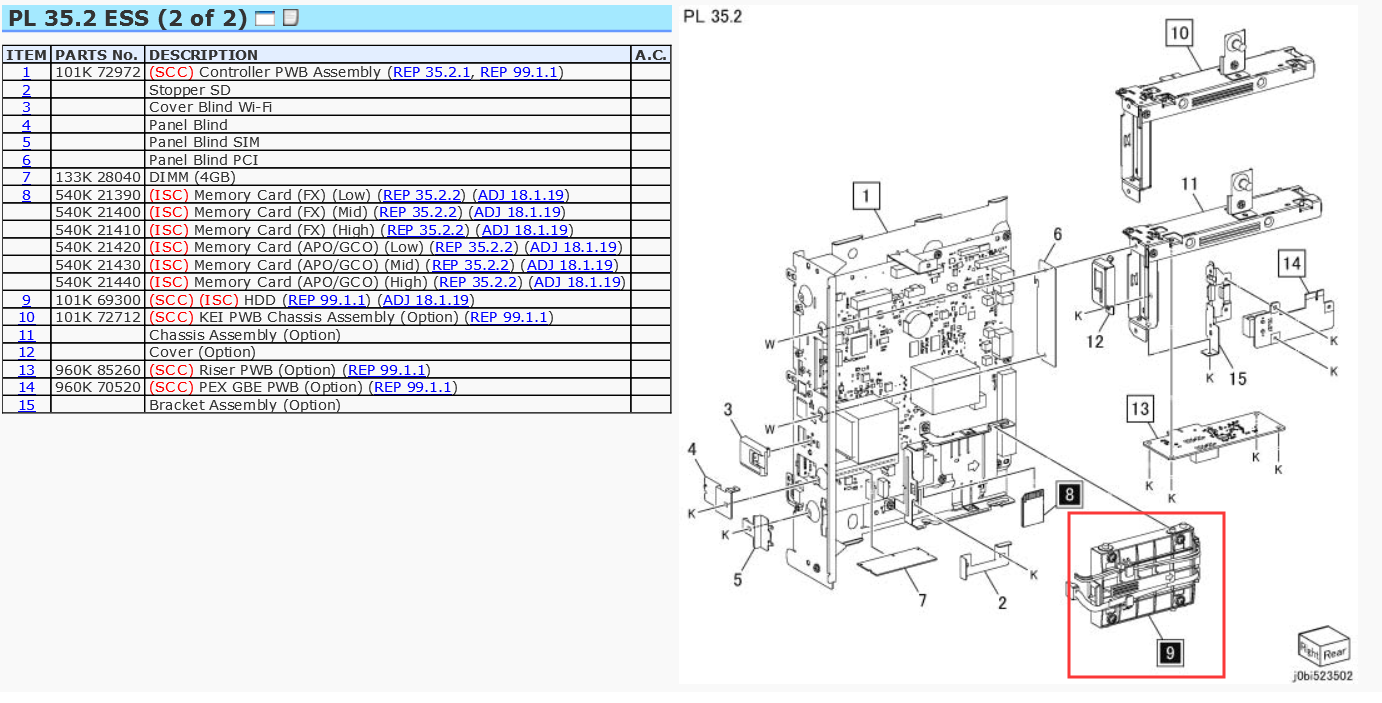Open REP 99.1.1 in the Riser PWB row

(388, 370)
